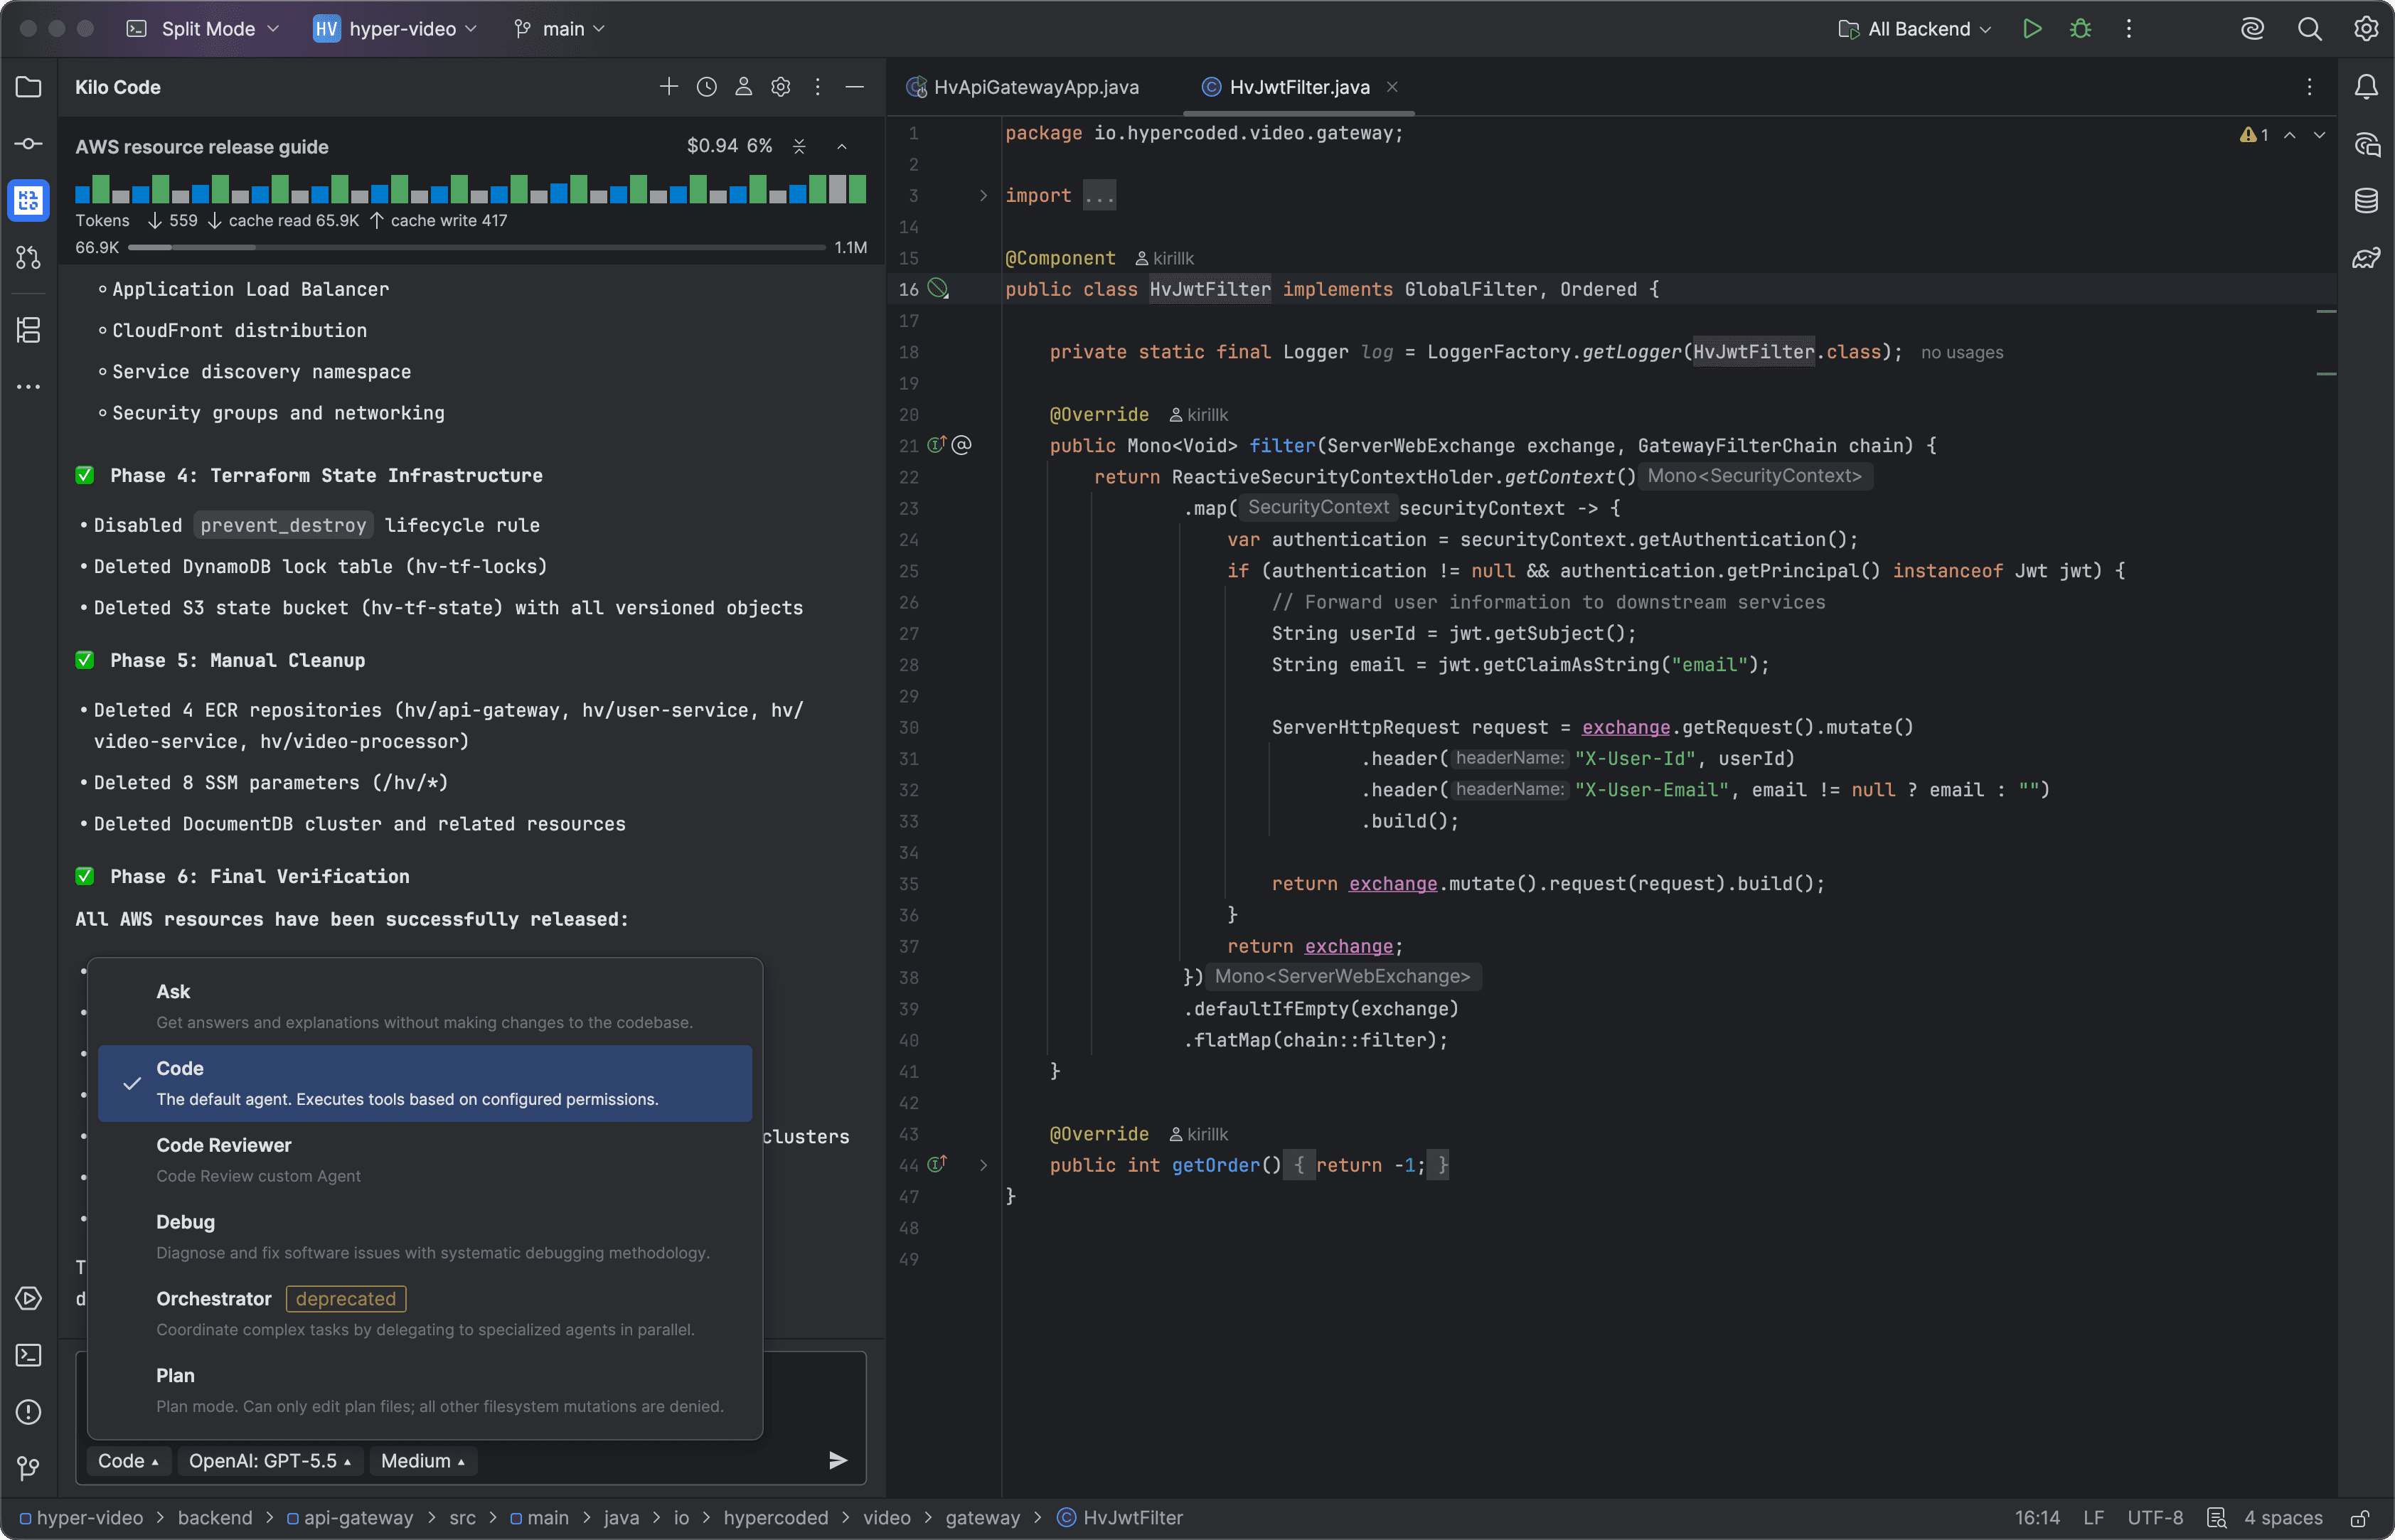Open the Problems tool window icon

[28, 1412]
